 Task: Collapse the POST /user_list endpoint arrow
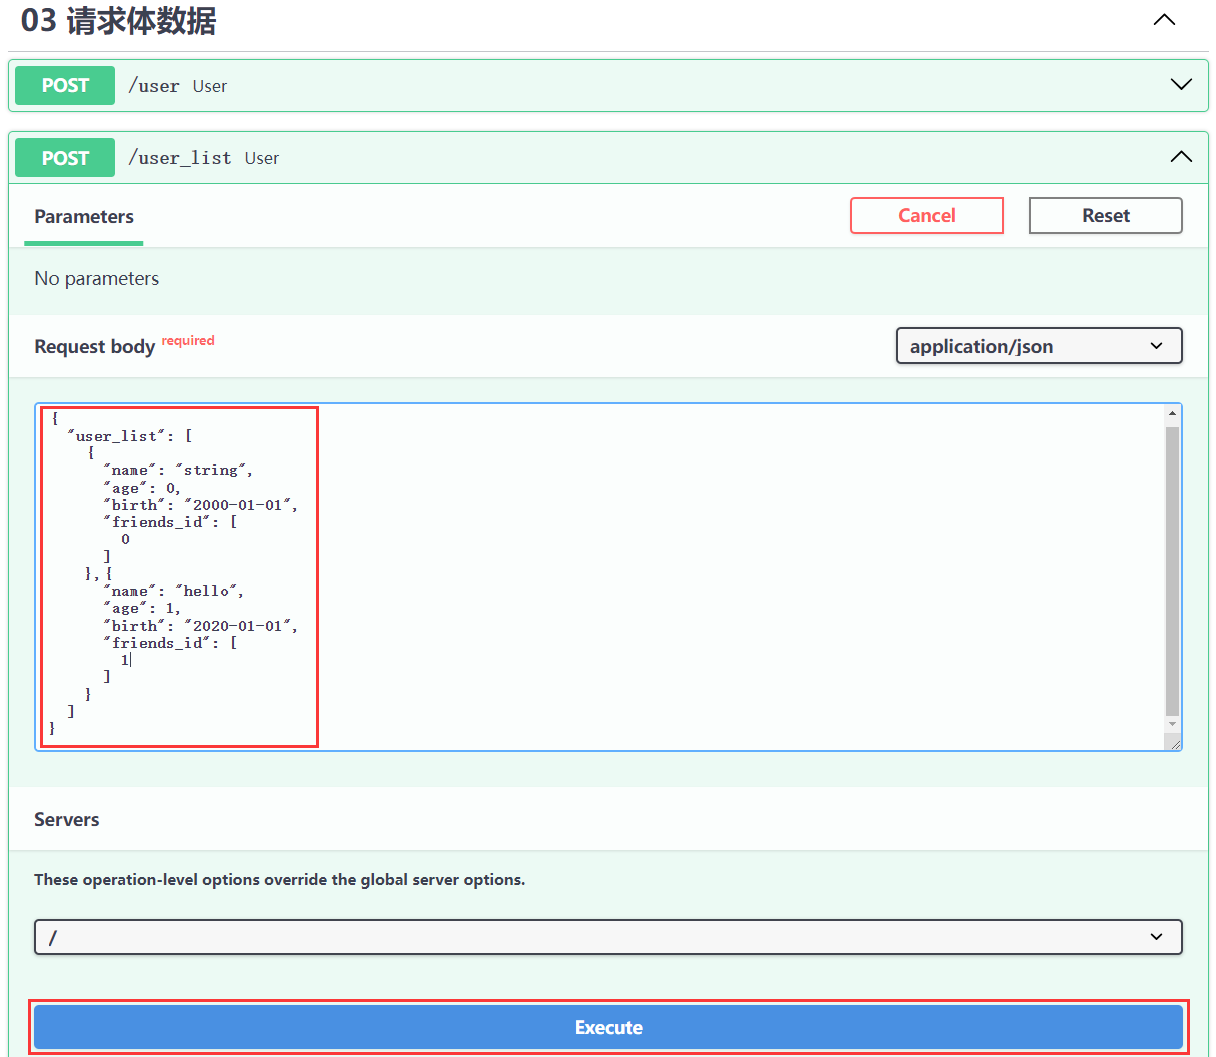pyautogui.click(x=1181, y=157)
